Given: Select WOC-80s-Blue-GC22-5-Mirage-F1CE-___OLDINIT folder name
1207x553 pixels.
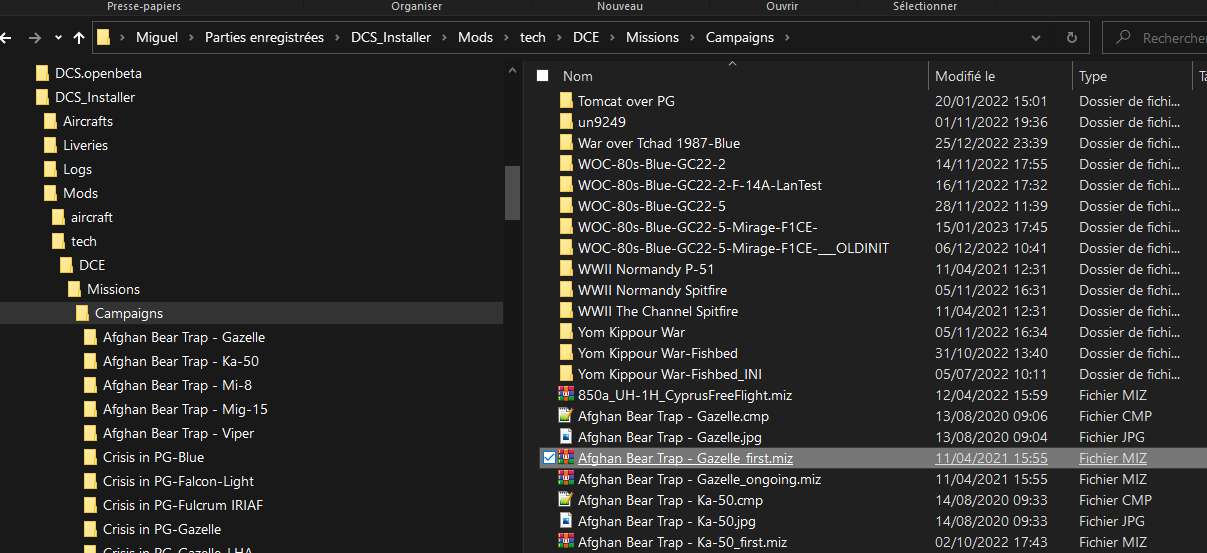Looking at the screenshot, I should point(733,248).
